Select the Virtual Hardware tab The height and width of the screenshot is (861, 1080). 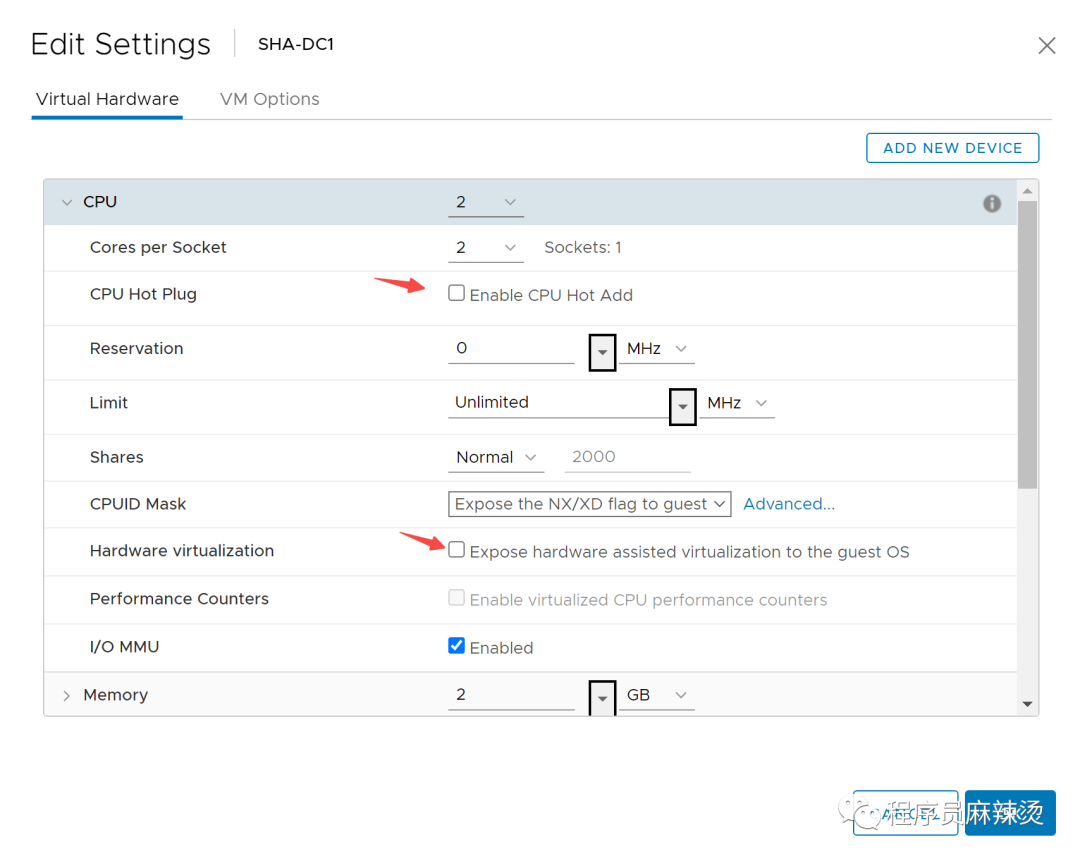tap(107, 99)
